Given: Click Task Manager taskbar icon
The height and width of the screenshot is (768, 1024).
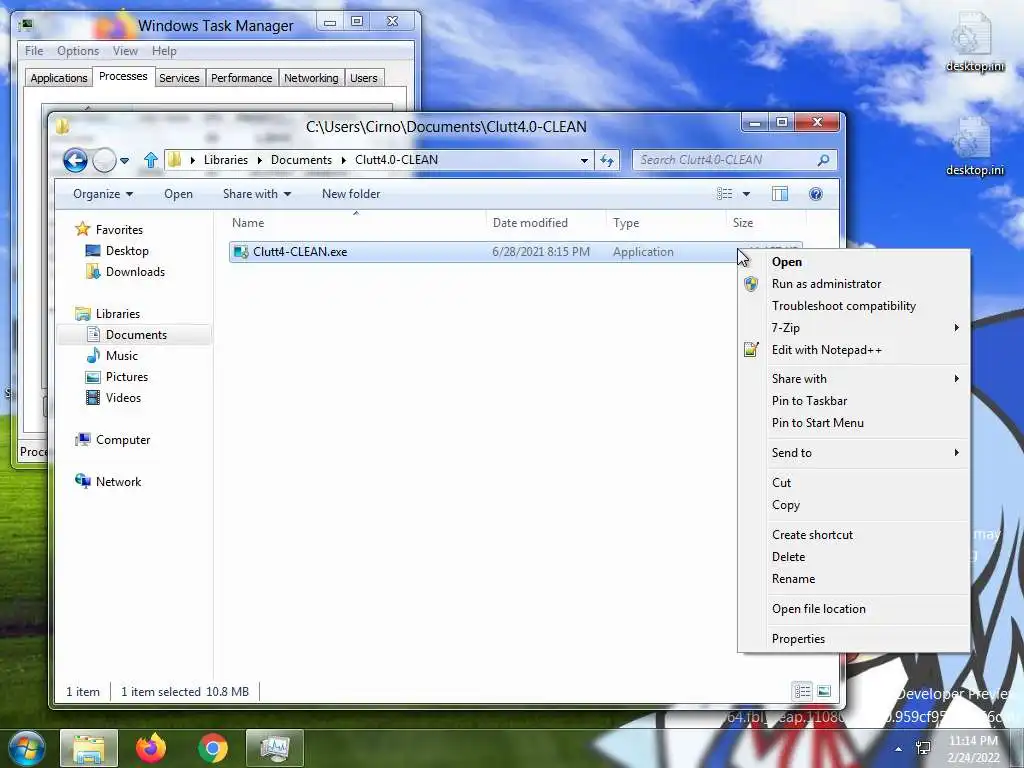Looking at the screenshot, I should tap(275, 748).
